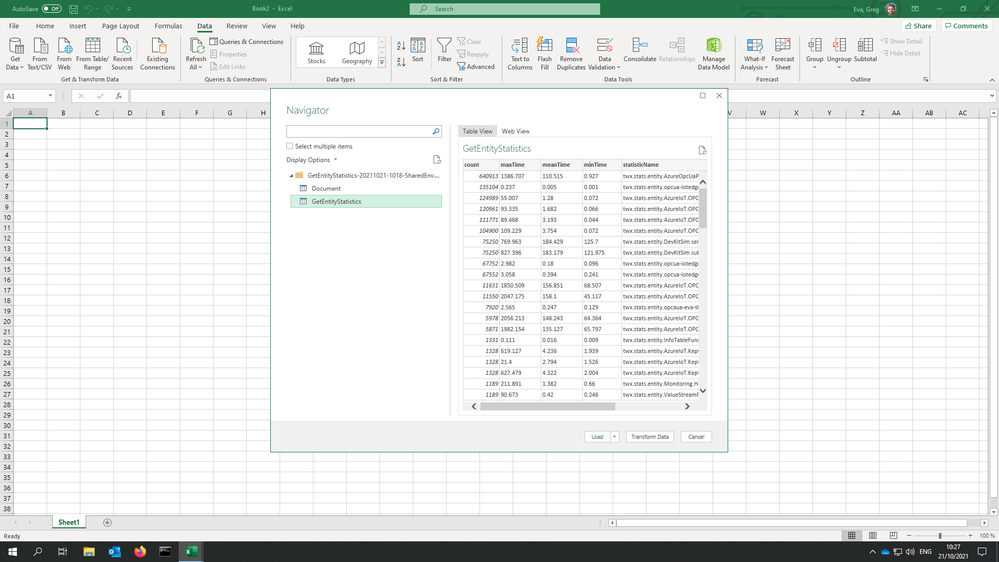The height and width of the screenshot is (562, 999).
Task: Open Excel from the taskbar
Action: [x=191, y=552]
